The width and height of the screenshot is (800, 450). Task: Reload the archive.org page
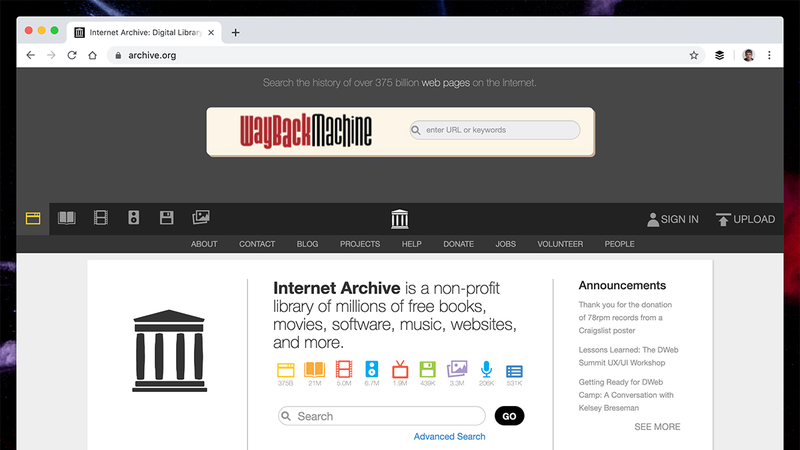72,55
